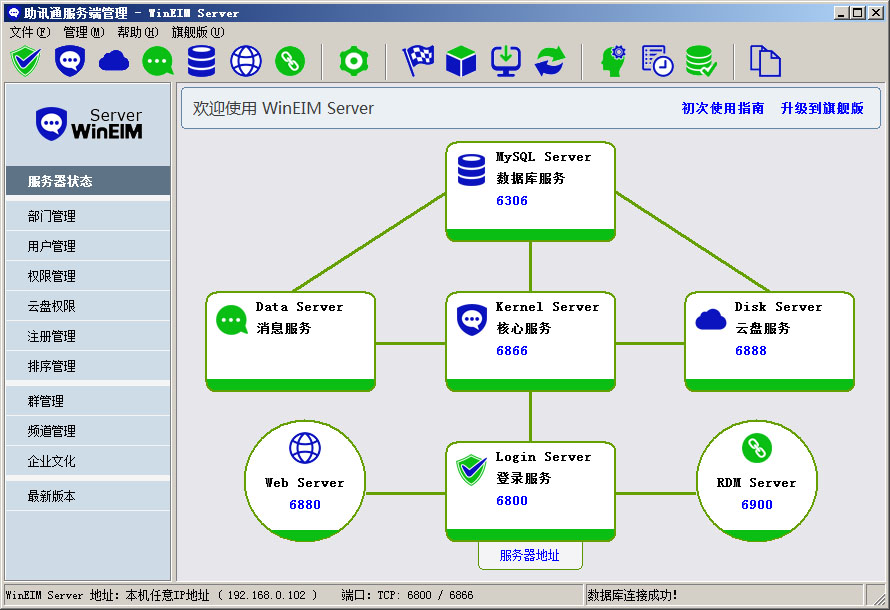The image size is (890, 610).
Task: Click the green chat bubble toolbar icon
Action: click(158, 61)
